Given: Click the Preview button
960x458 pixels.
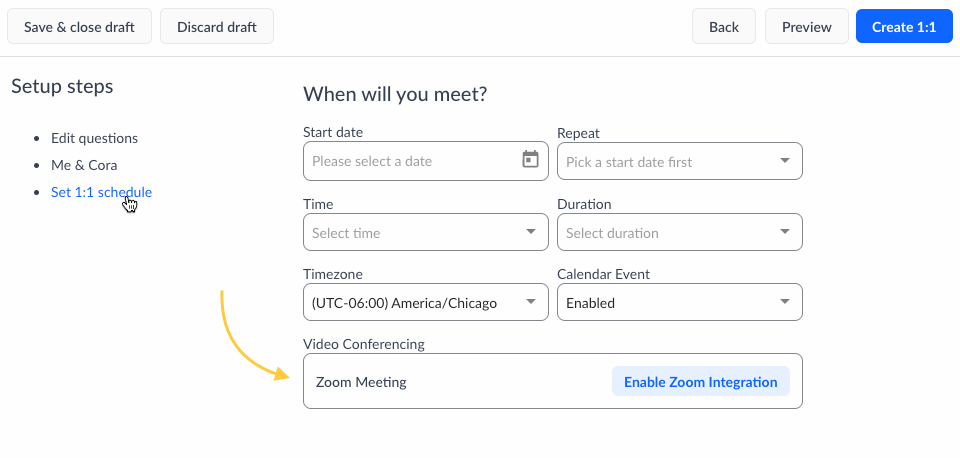Looking at the screenshot, I should coord(806,27).
